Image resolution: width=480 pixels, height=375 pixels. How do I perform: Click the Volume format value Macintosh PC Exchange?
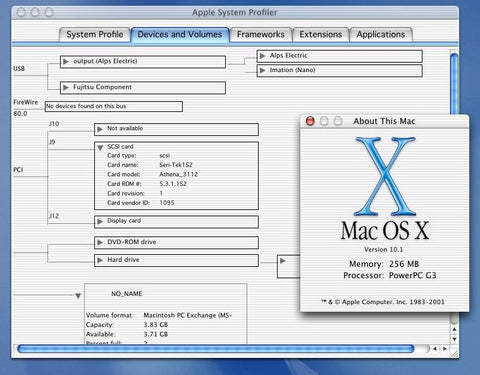tap(188, 315)
